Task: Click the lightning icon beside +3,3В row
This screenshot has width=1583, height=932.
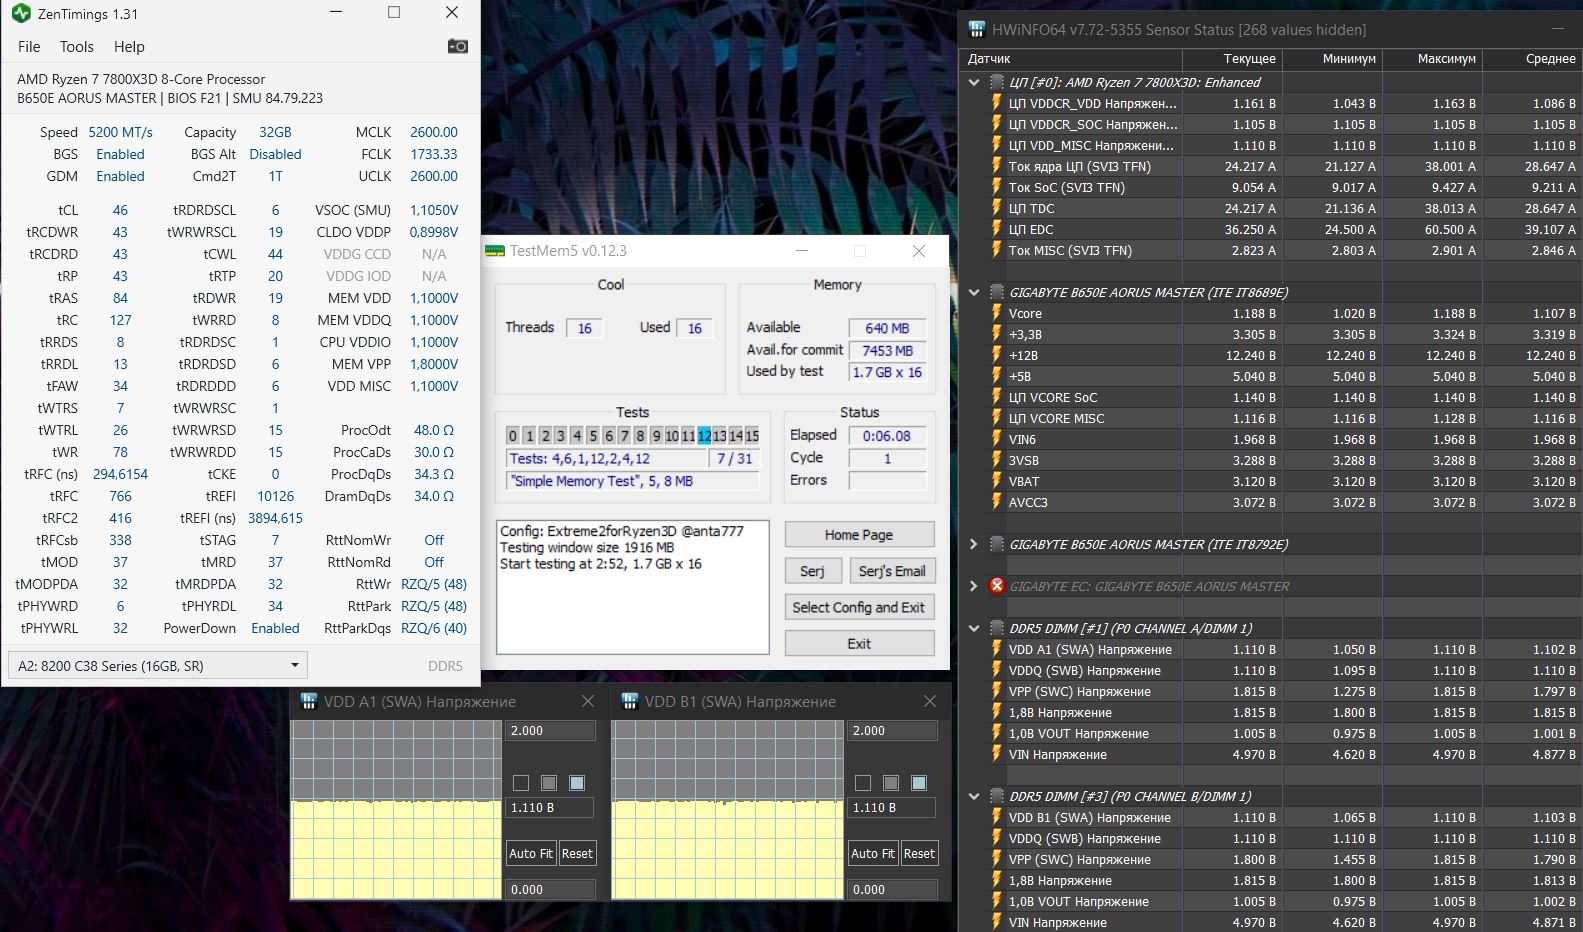Action: pyautogui.click(x=997, y=334)
